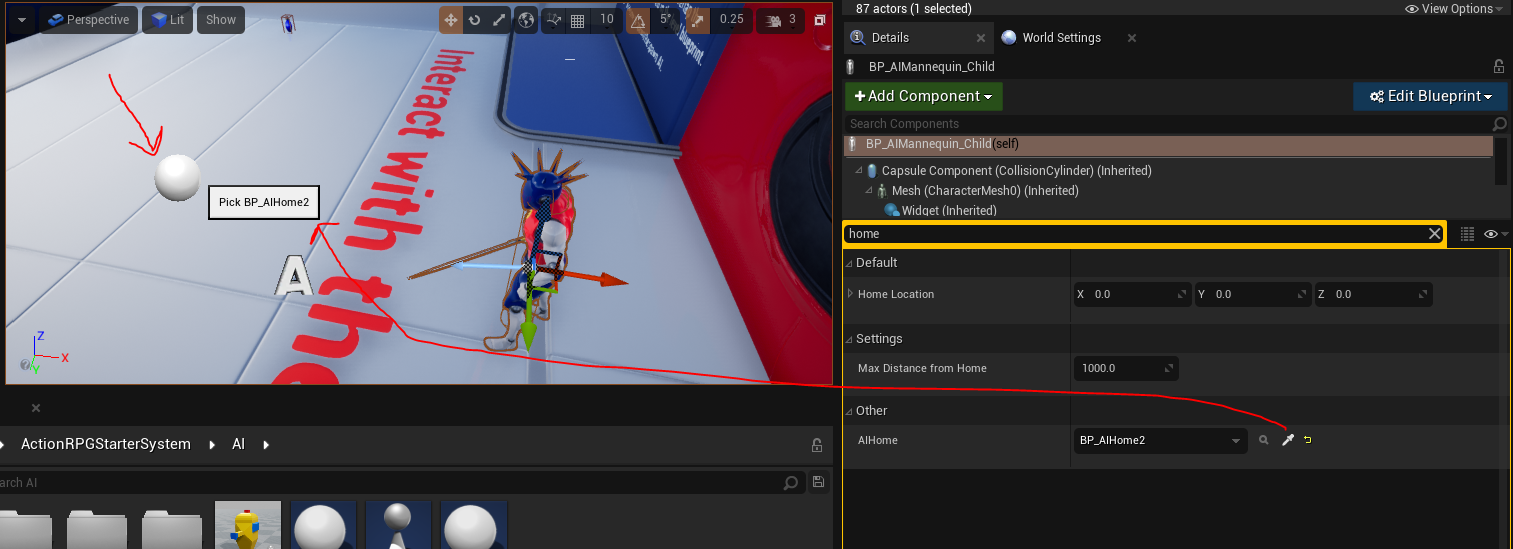The height and width of the screenshot is (549, 1513).
Task: Toggle surface snapping in viewport toolbar
Action: [554, 20]
